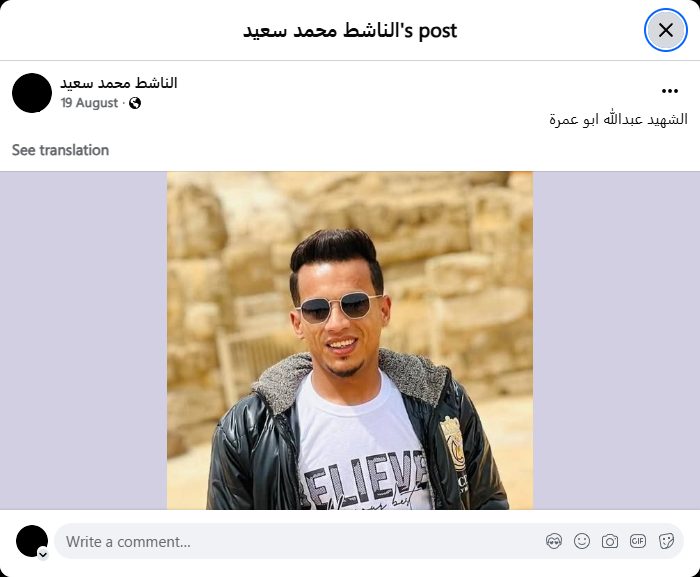Image resolution: width=700 pixels, height=577 pixels.
Task: Click the lavender area right of the photo
Action: tap(617, 340)
